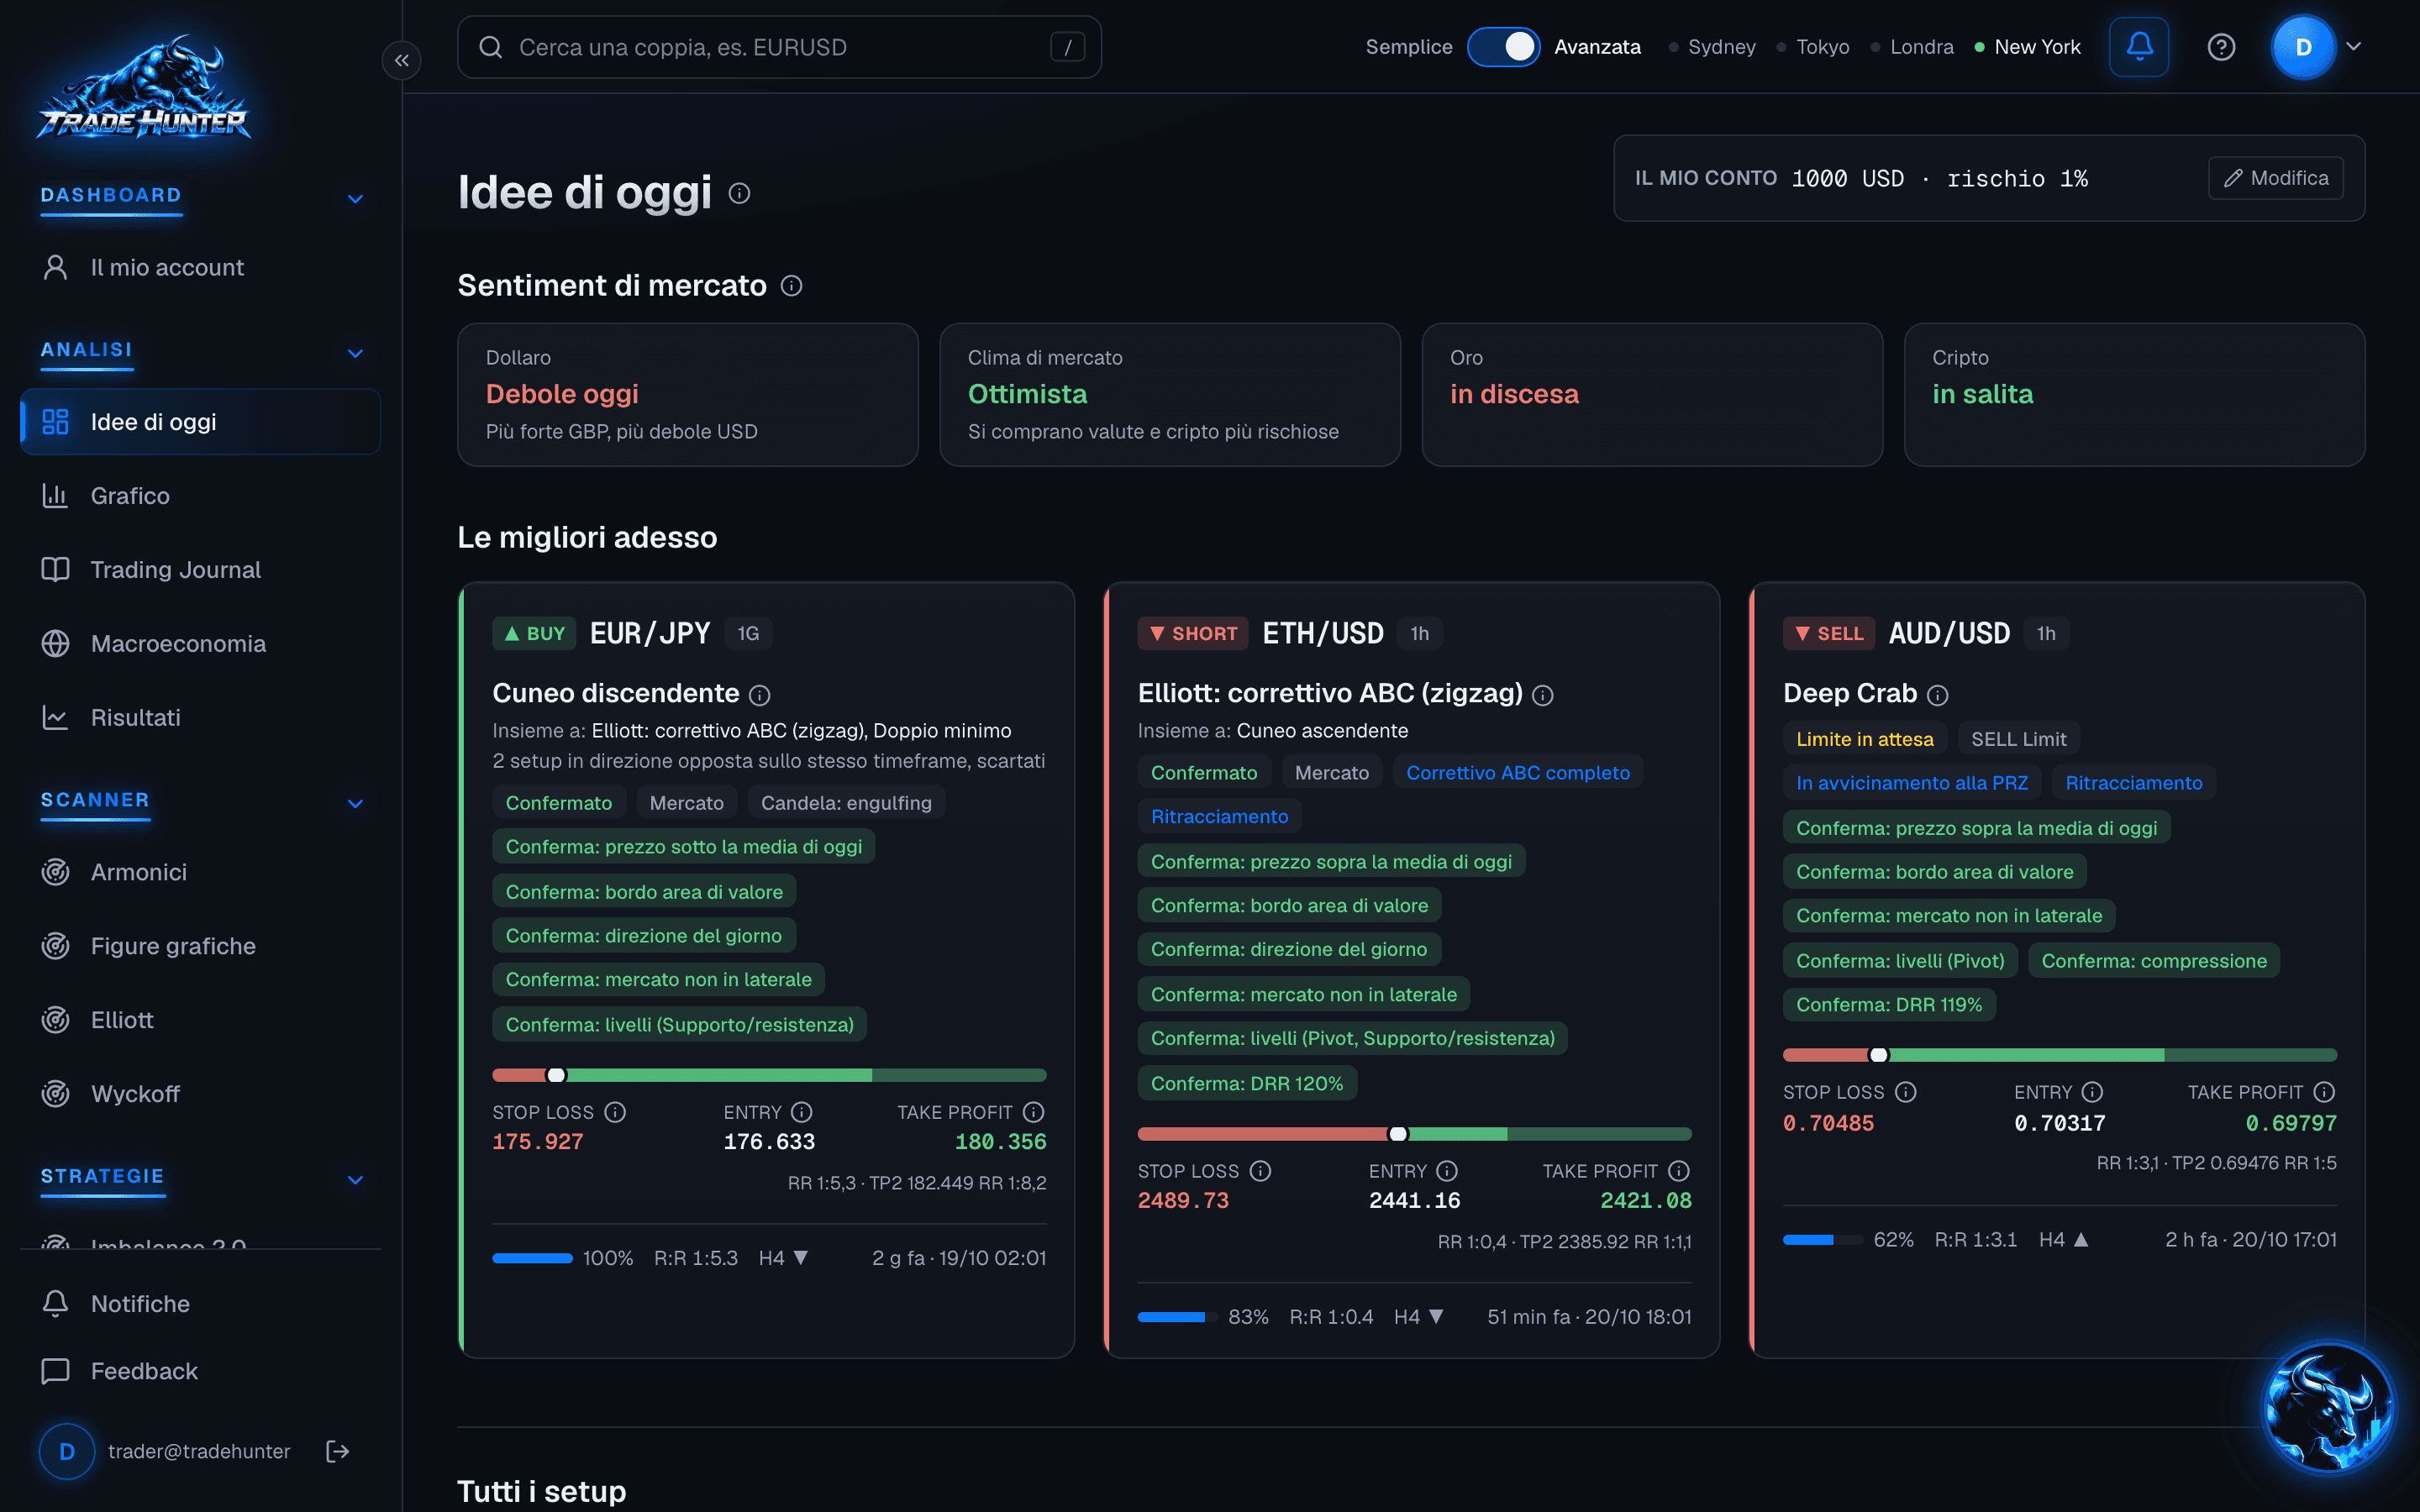Image resolution: width=2420 pixels, height=1512 pixels.
Task: Click the Modifica account button
Action: (2275, 178)
